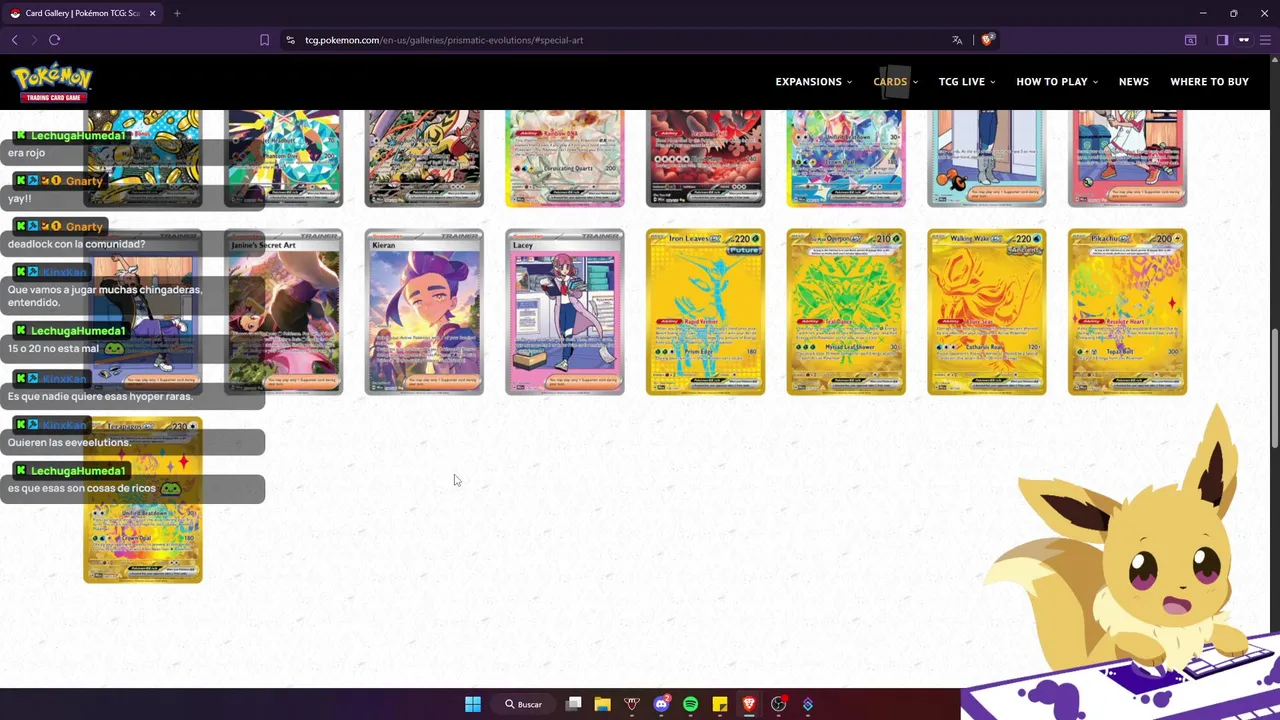Bookmark this page with the bookmark icon
The width and height of the screenshot is (1280, 720).
(x=264, y=40)
